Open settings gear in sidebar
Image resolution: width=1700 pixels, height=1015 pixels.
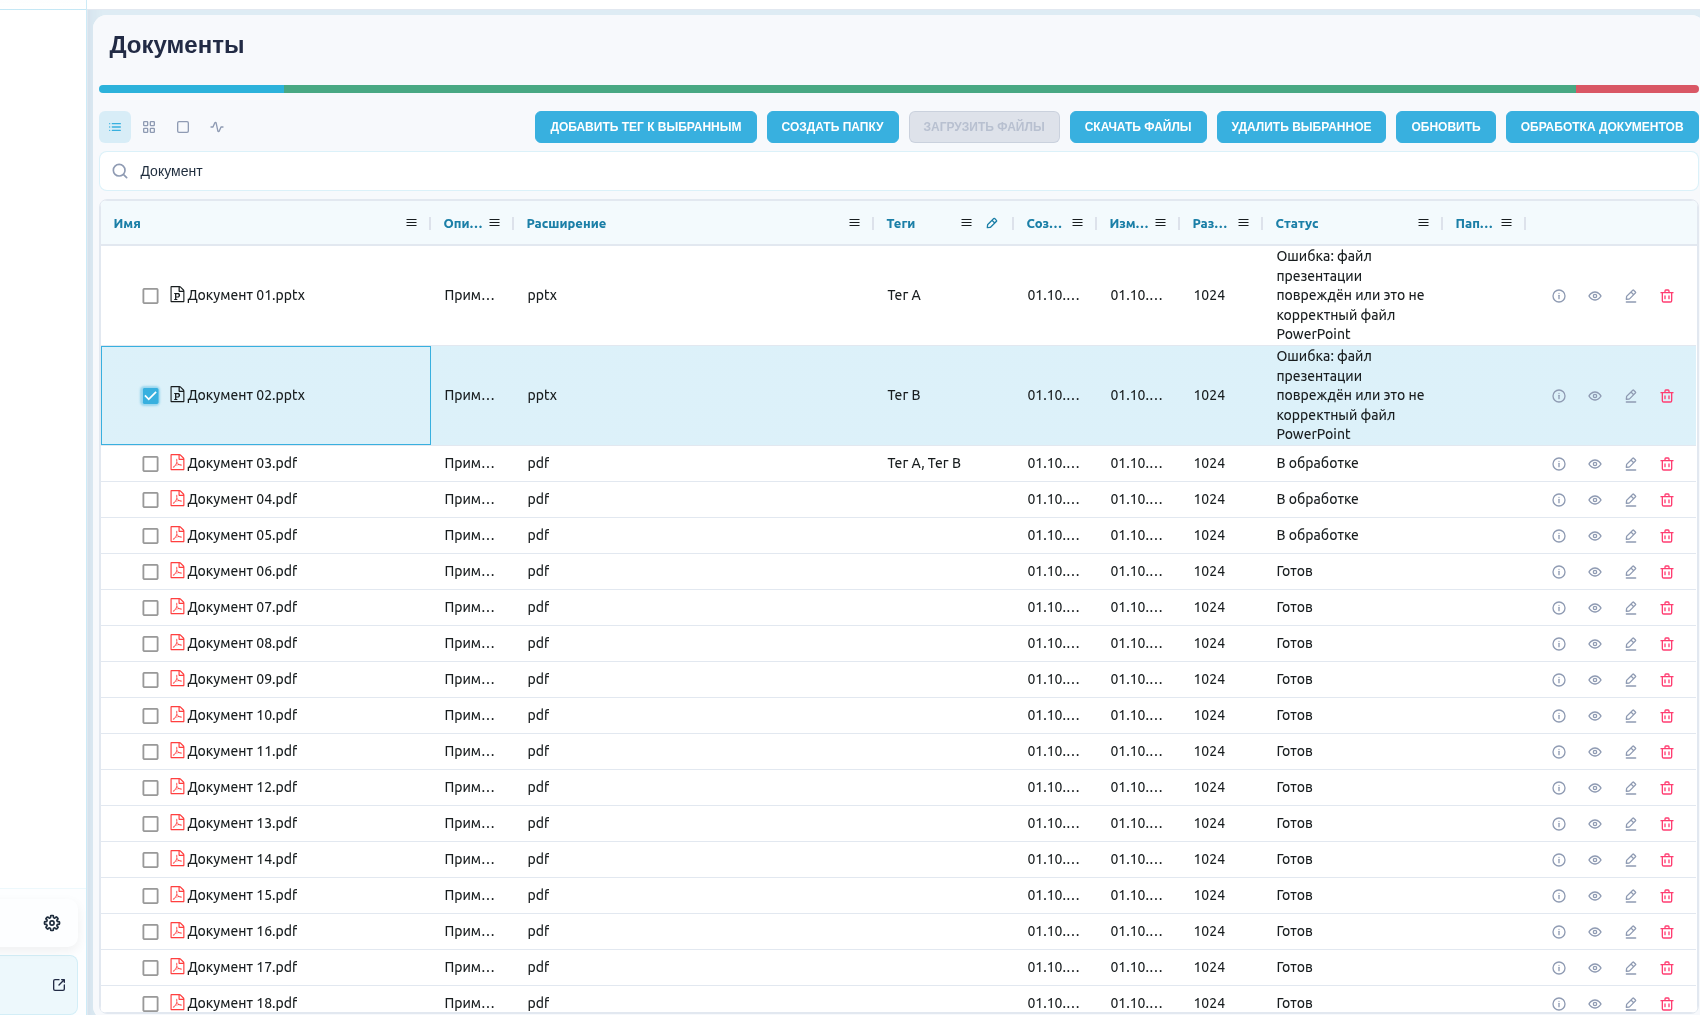[x=52, y=923]
